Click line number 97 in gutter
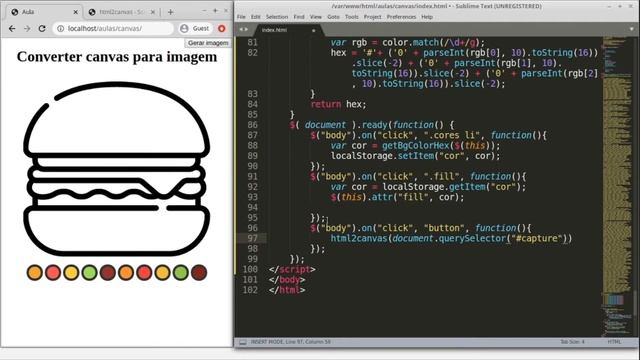The height and width of the screenshot is (360, 640). [x=253, y=238]
